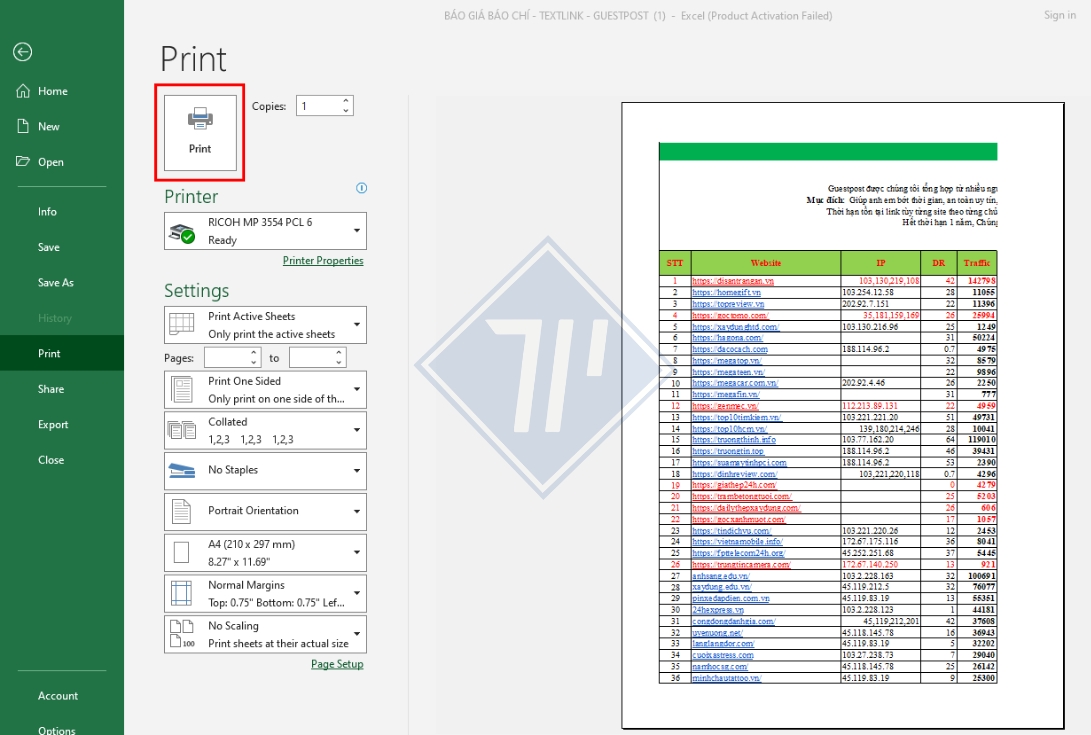Screen dimensions: 1091x735
Task: Open the No Staples dropdown arrow
Action: coord(357,471)
